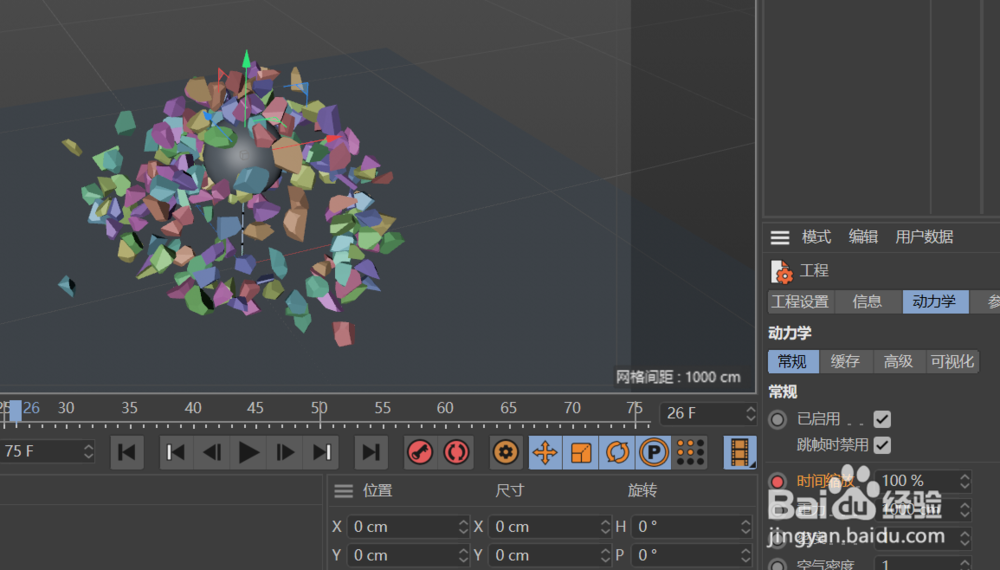Click the 空气密度 keyframe circle
The height and width of the screenshot is (570, 1000).
[777, 565]
